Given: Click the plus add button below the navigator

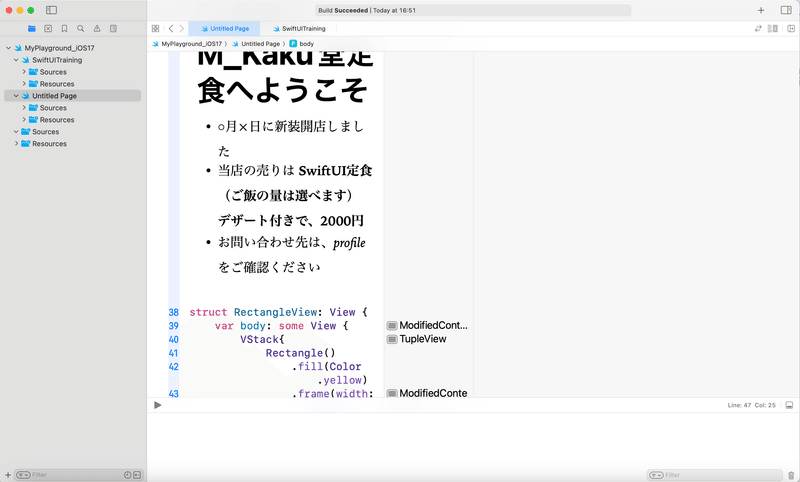Looking at the screenshot, I should [x=8, y=475].
